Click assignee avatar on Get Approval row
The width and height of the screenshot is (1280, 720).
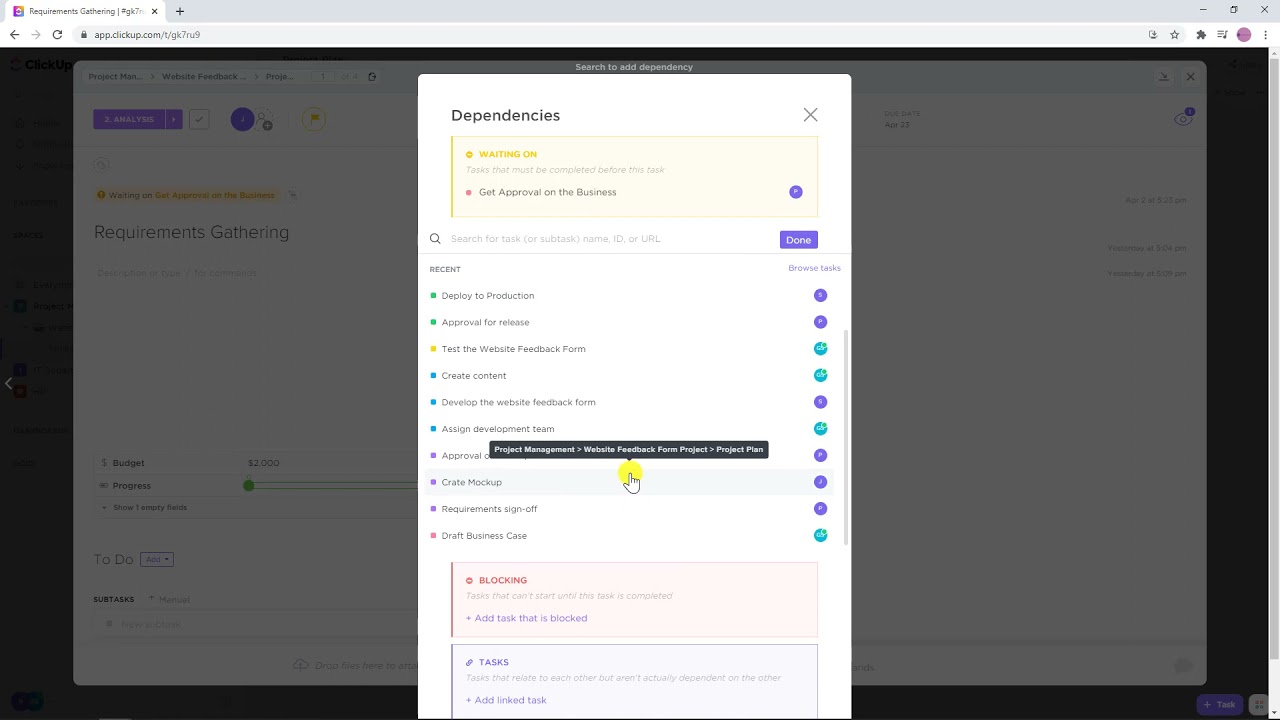[796, 192]
